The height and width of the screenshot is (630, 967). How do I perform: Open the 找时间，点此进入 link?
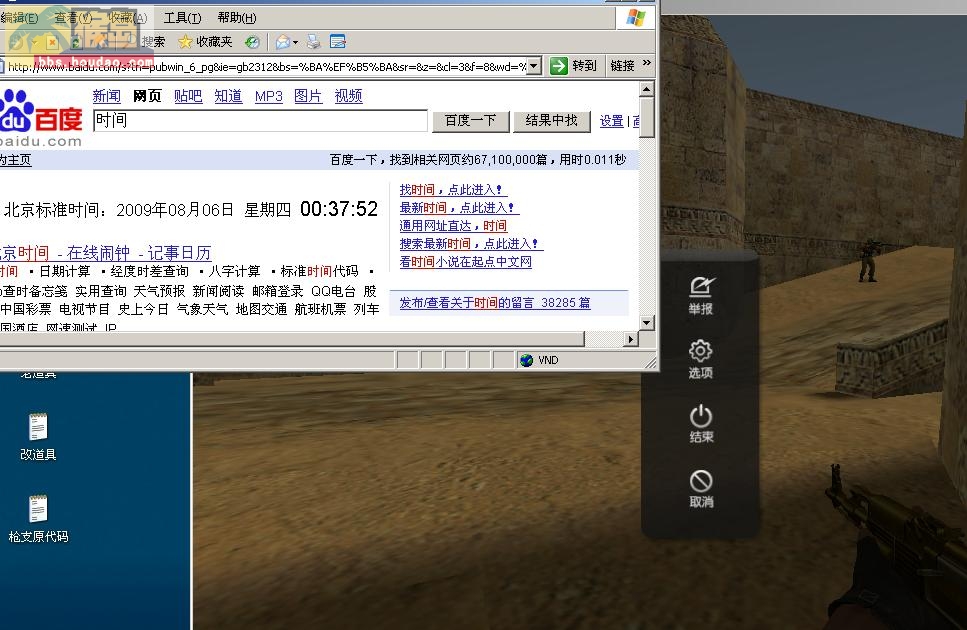451,190
